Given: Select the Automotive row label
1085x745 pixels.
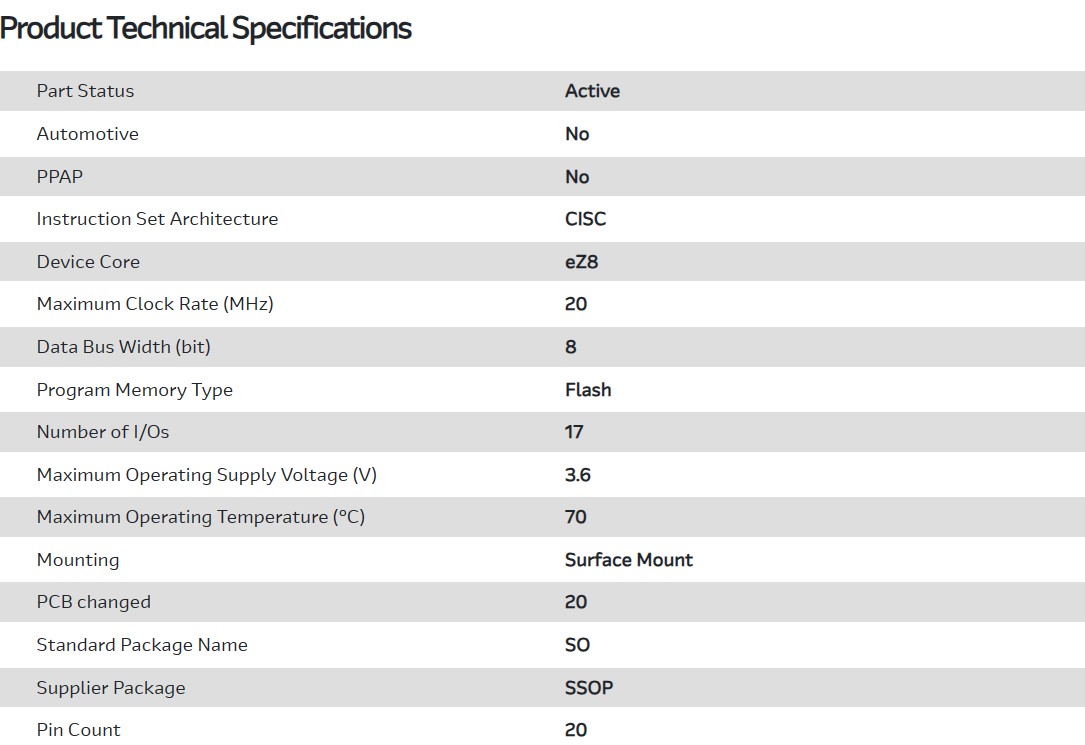Looking at the screenshot, I should pos(87,134).
